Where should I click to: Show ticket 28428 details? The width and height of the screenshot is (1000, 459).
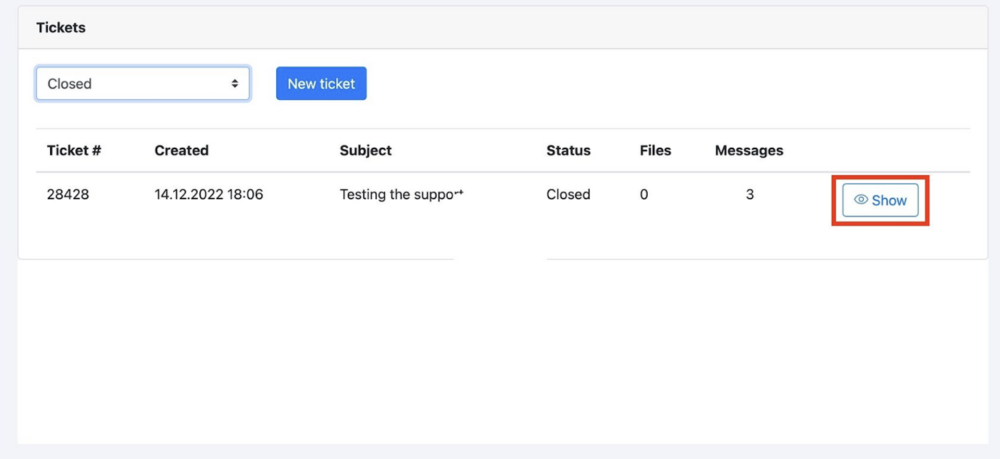point(880,200)
